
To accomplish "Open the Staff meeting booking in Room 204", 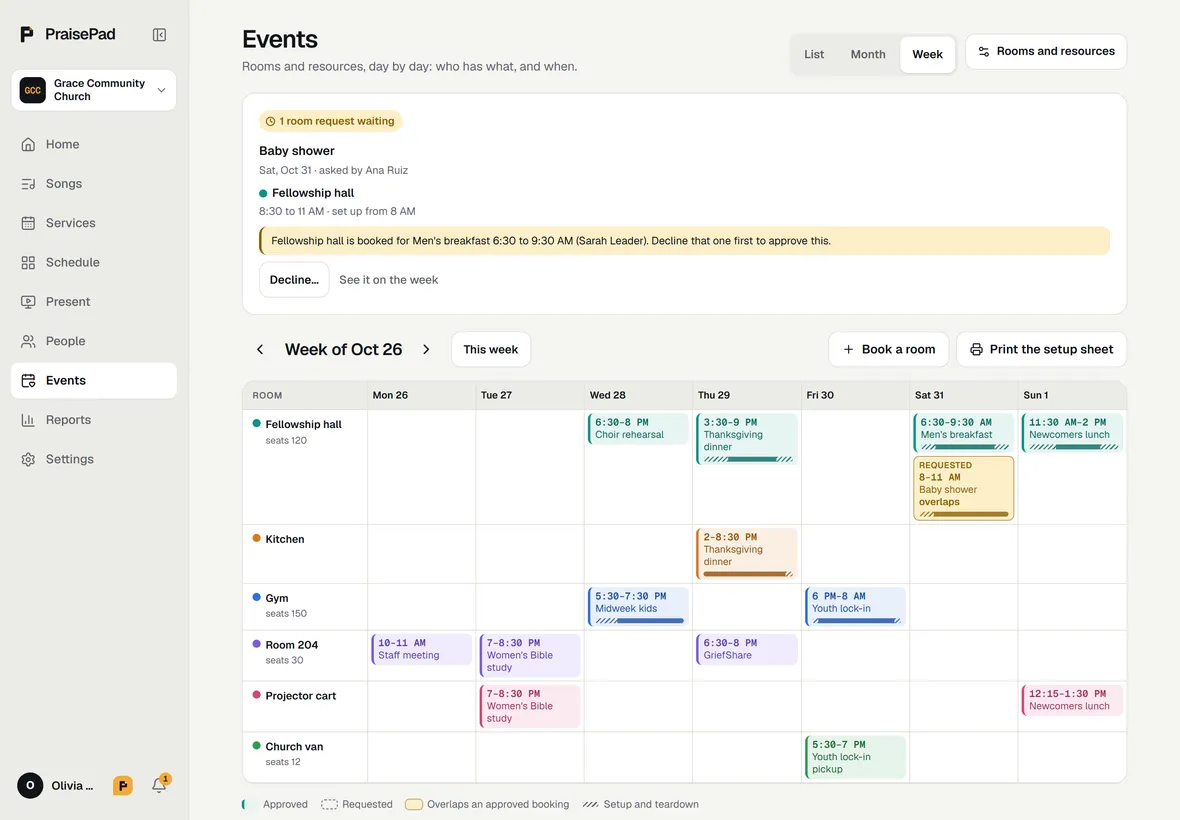I will (421, 649).
